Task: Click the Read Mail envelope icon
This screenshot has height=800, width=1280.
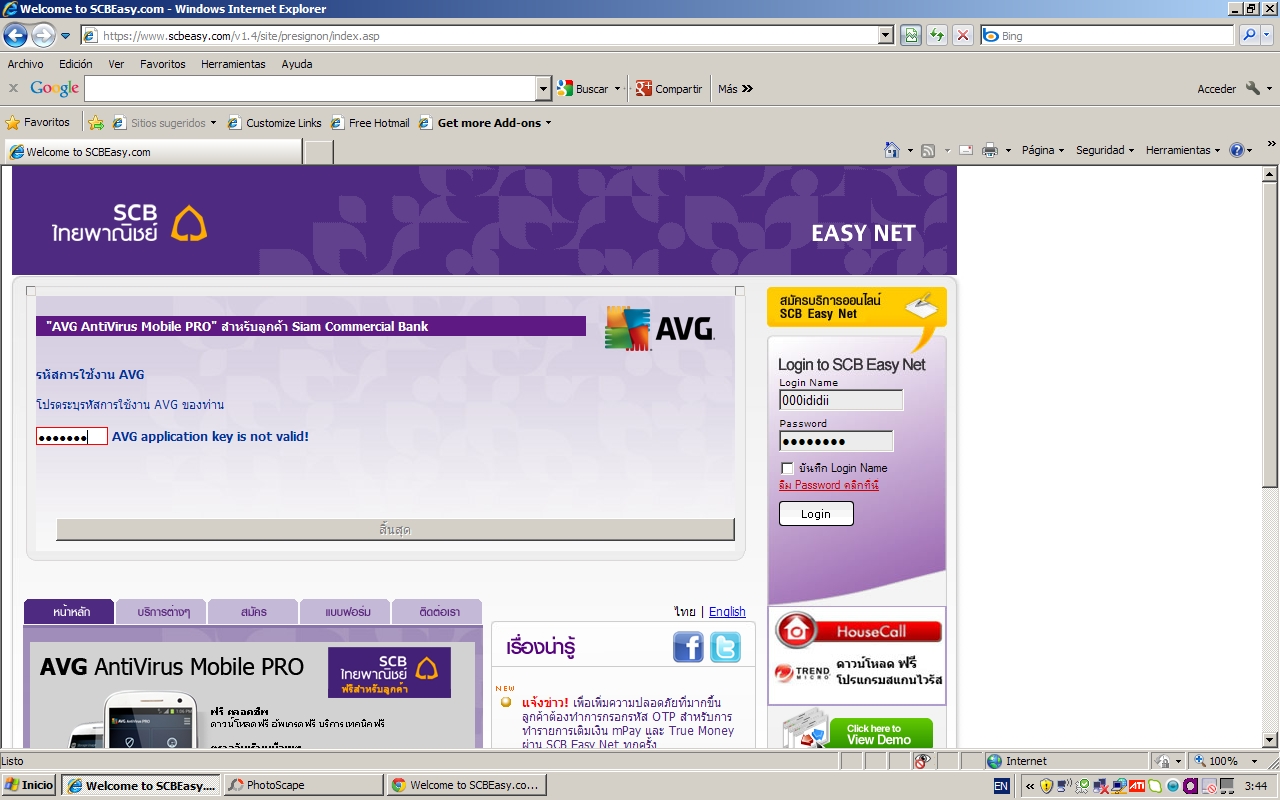Action: (966, 150)
